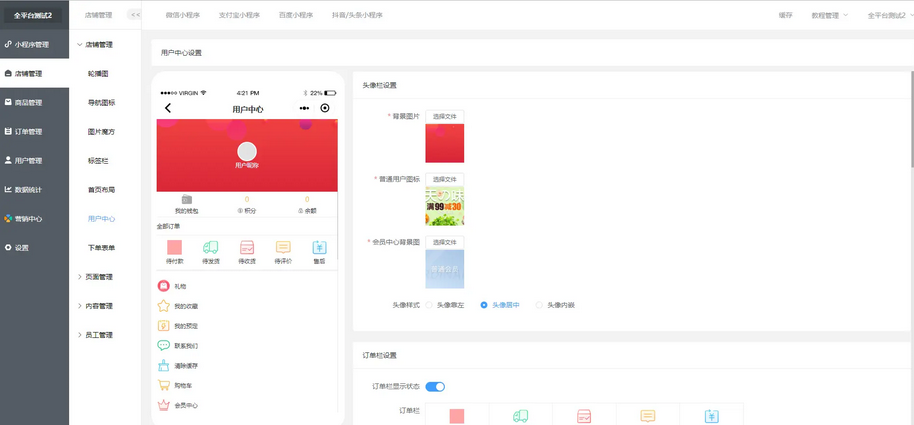Open the 教程管理 dropdown menu
914x425 pixels.
click(829, 15)
